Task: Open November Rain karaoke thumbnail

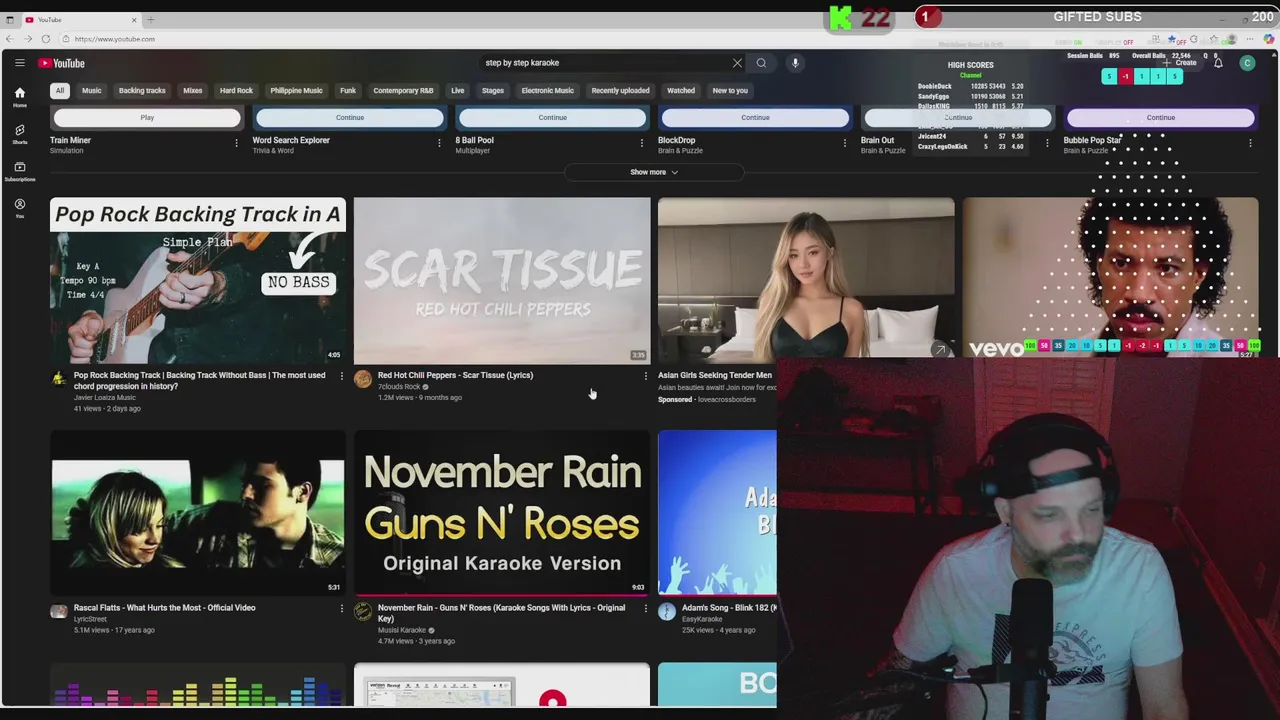Action: [502, 512]
